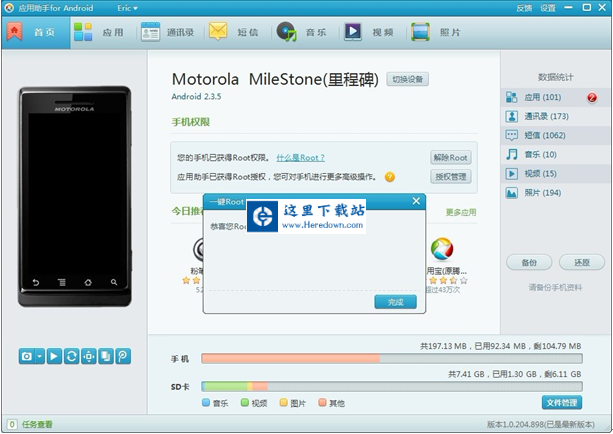Click the 视频 green legend swatch
The width and height of the screenshot is (613, 434).
click(245, 402)
